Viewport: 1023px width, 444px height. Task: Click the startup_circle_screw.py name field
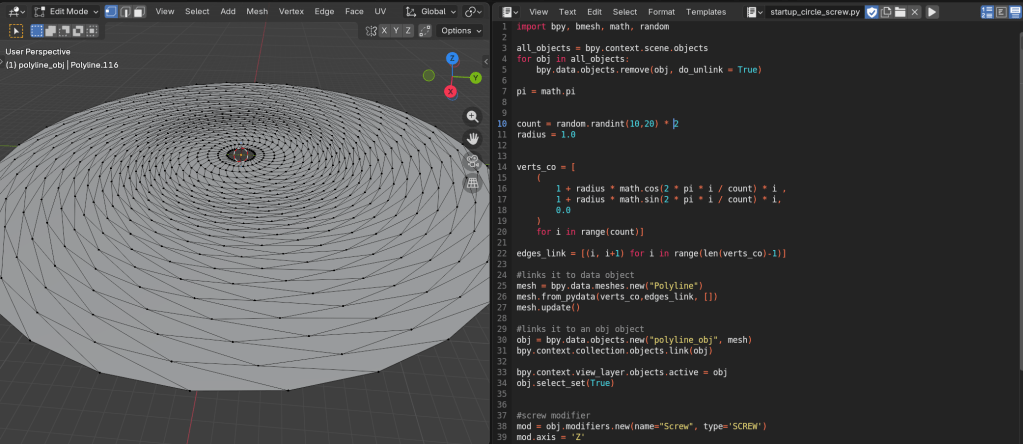coord(815,11)
